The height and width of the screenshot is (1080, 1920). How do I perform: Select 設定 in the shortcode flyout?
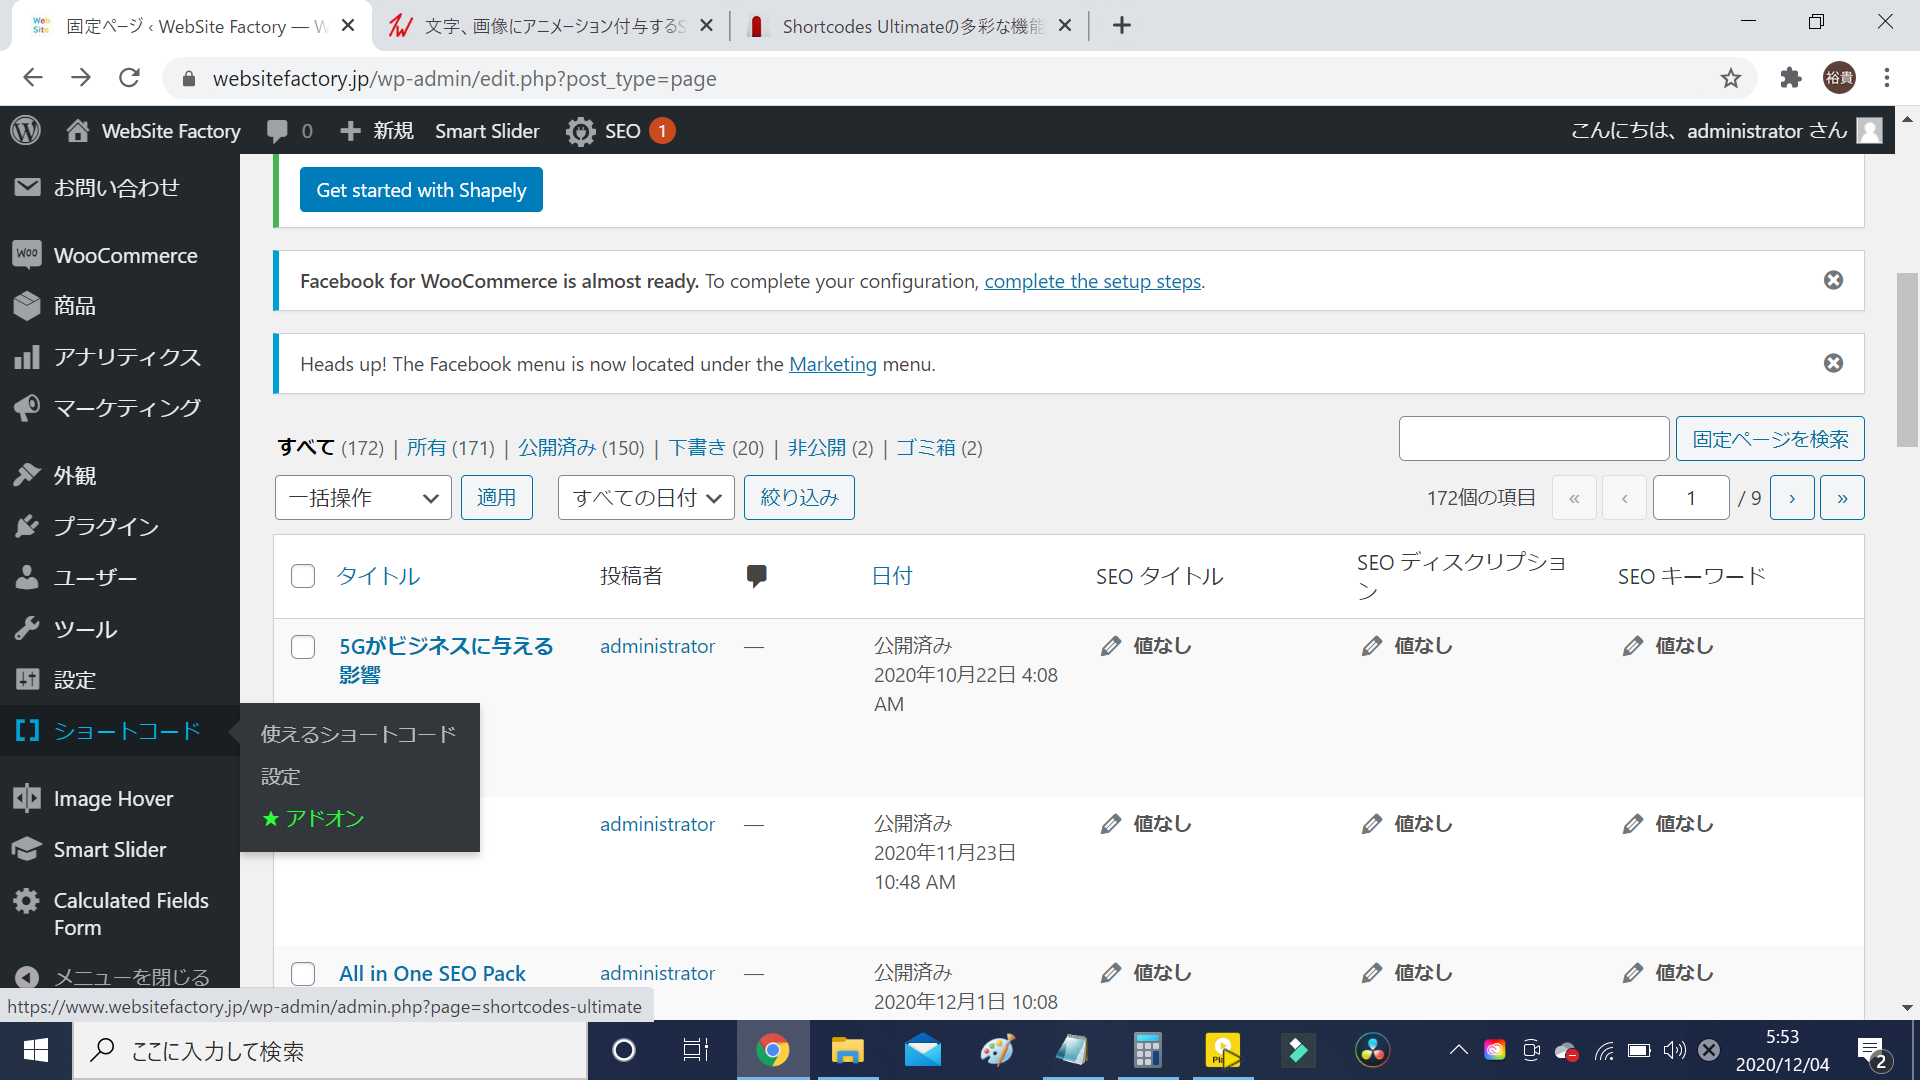point(281,776)
